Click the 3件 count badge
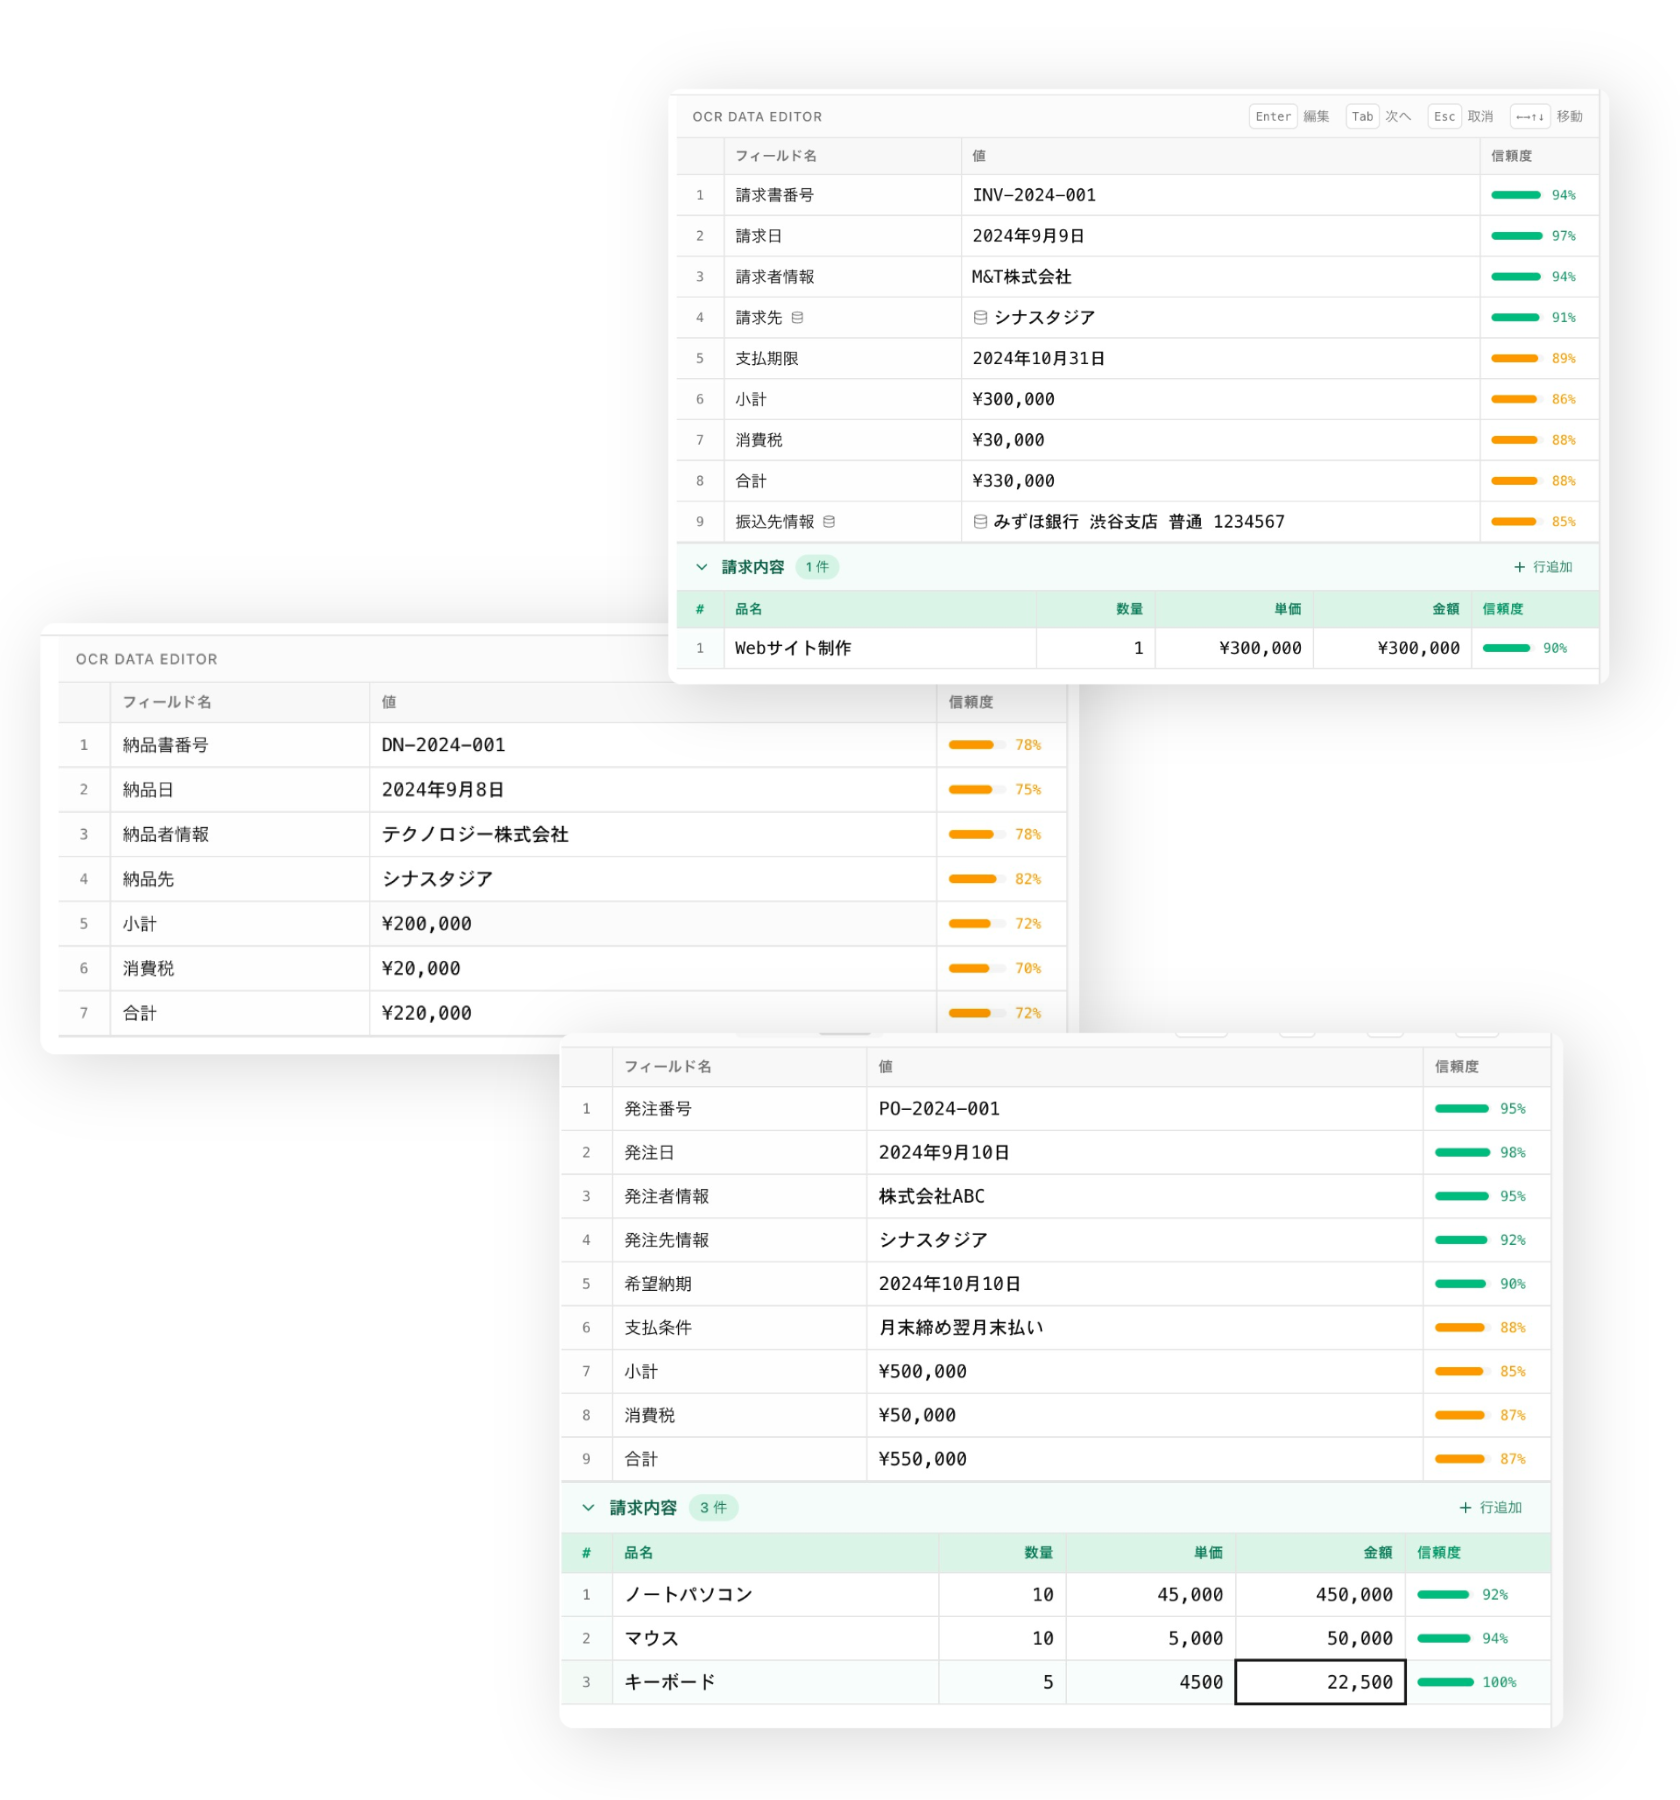Screen dimensions: 1680x1800 tap(713, 1508)
